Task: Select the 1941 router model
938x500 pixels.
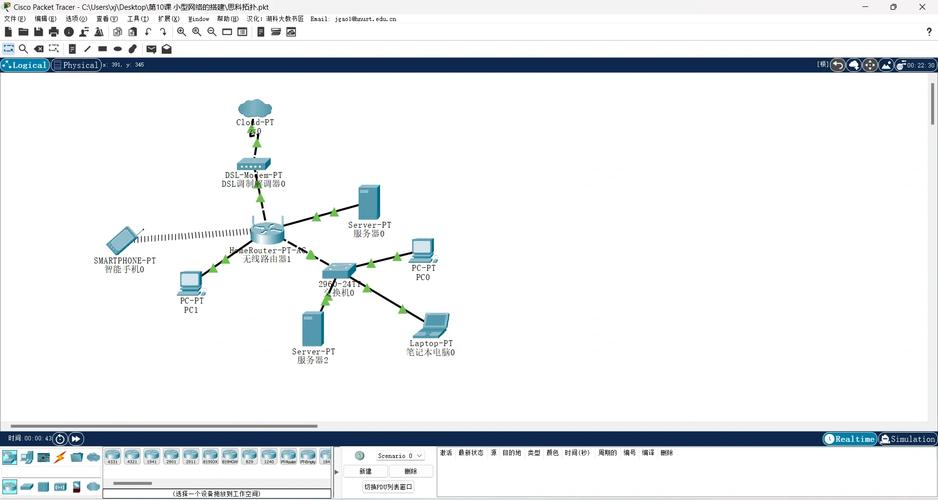Action: (x=151, y=457)
